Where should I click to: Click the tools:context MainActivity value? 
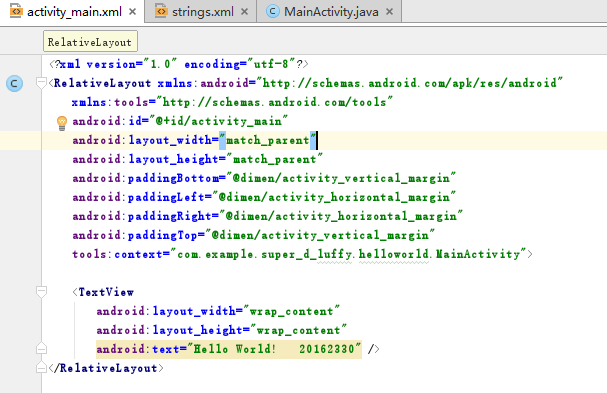348,254
